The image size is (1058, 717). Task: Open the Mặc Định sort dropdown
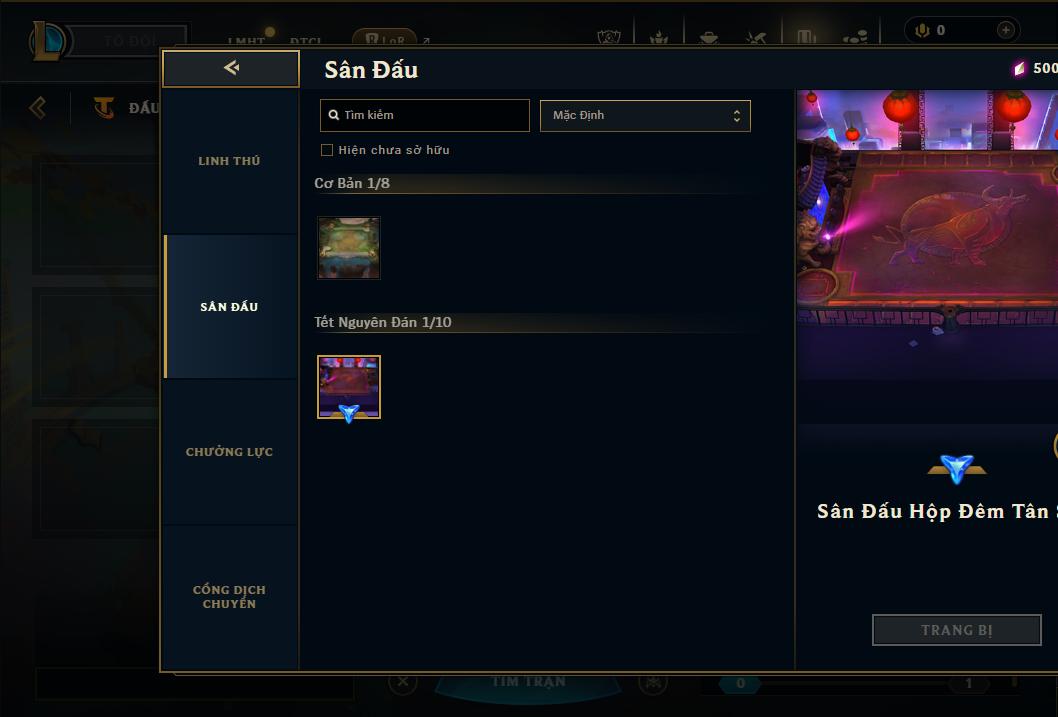pyautogui.click(x=645, y=115)
